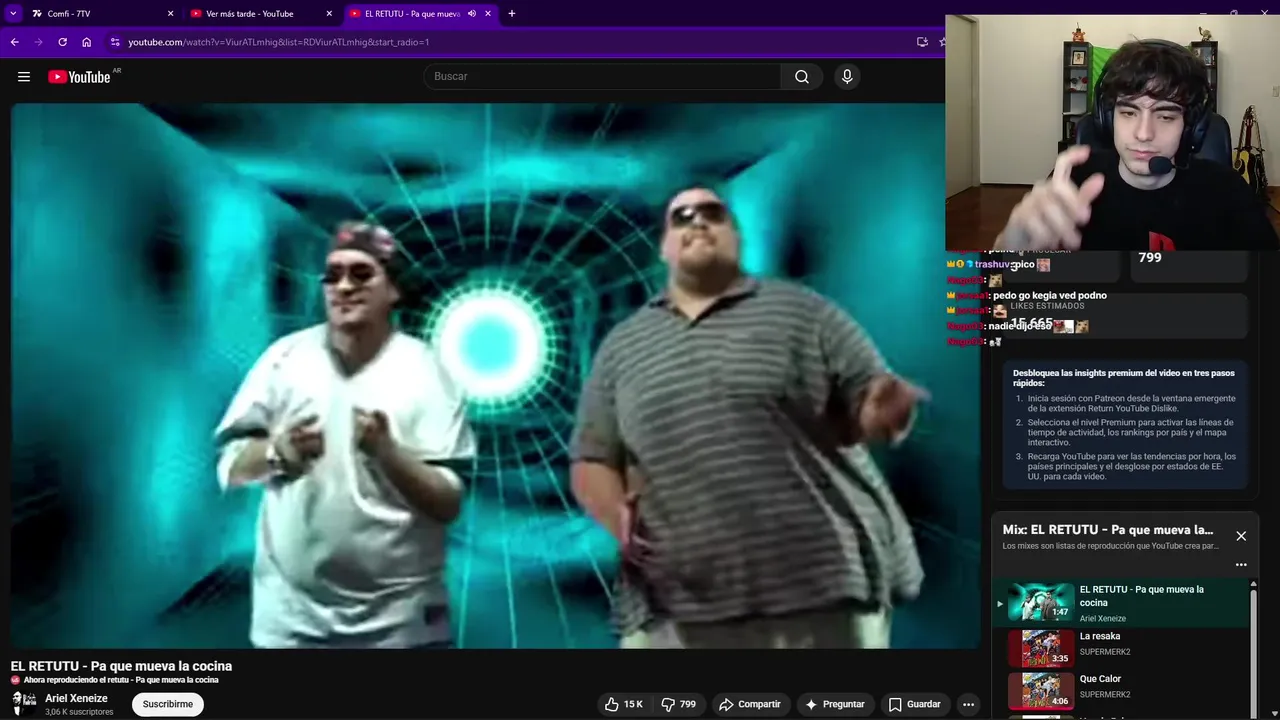1280x720 pixels.
Task: Open the Mix playlist three-dot menu
Action: tap(1241, 564)
